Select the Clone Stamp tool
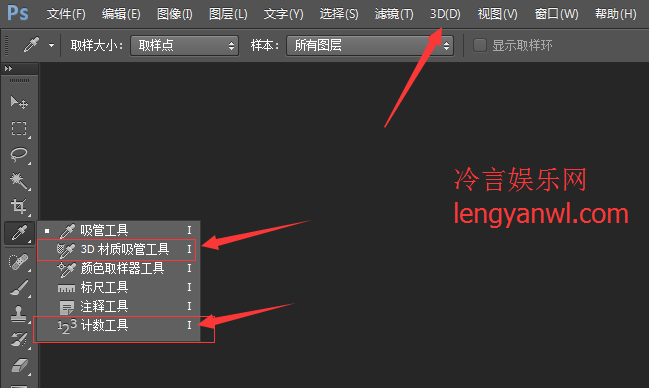The width and height of the screenshot is (649, 388). 19,314
